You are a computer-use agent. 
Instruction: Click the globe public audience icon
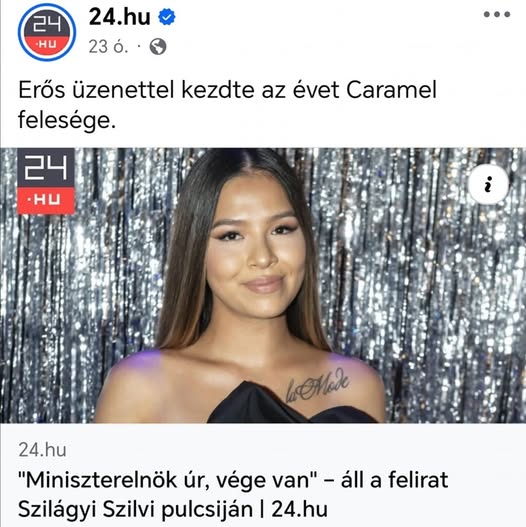click(158, 46)
